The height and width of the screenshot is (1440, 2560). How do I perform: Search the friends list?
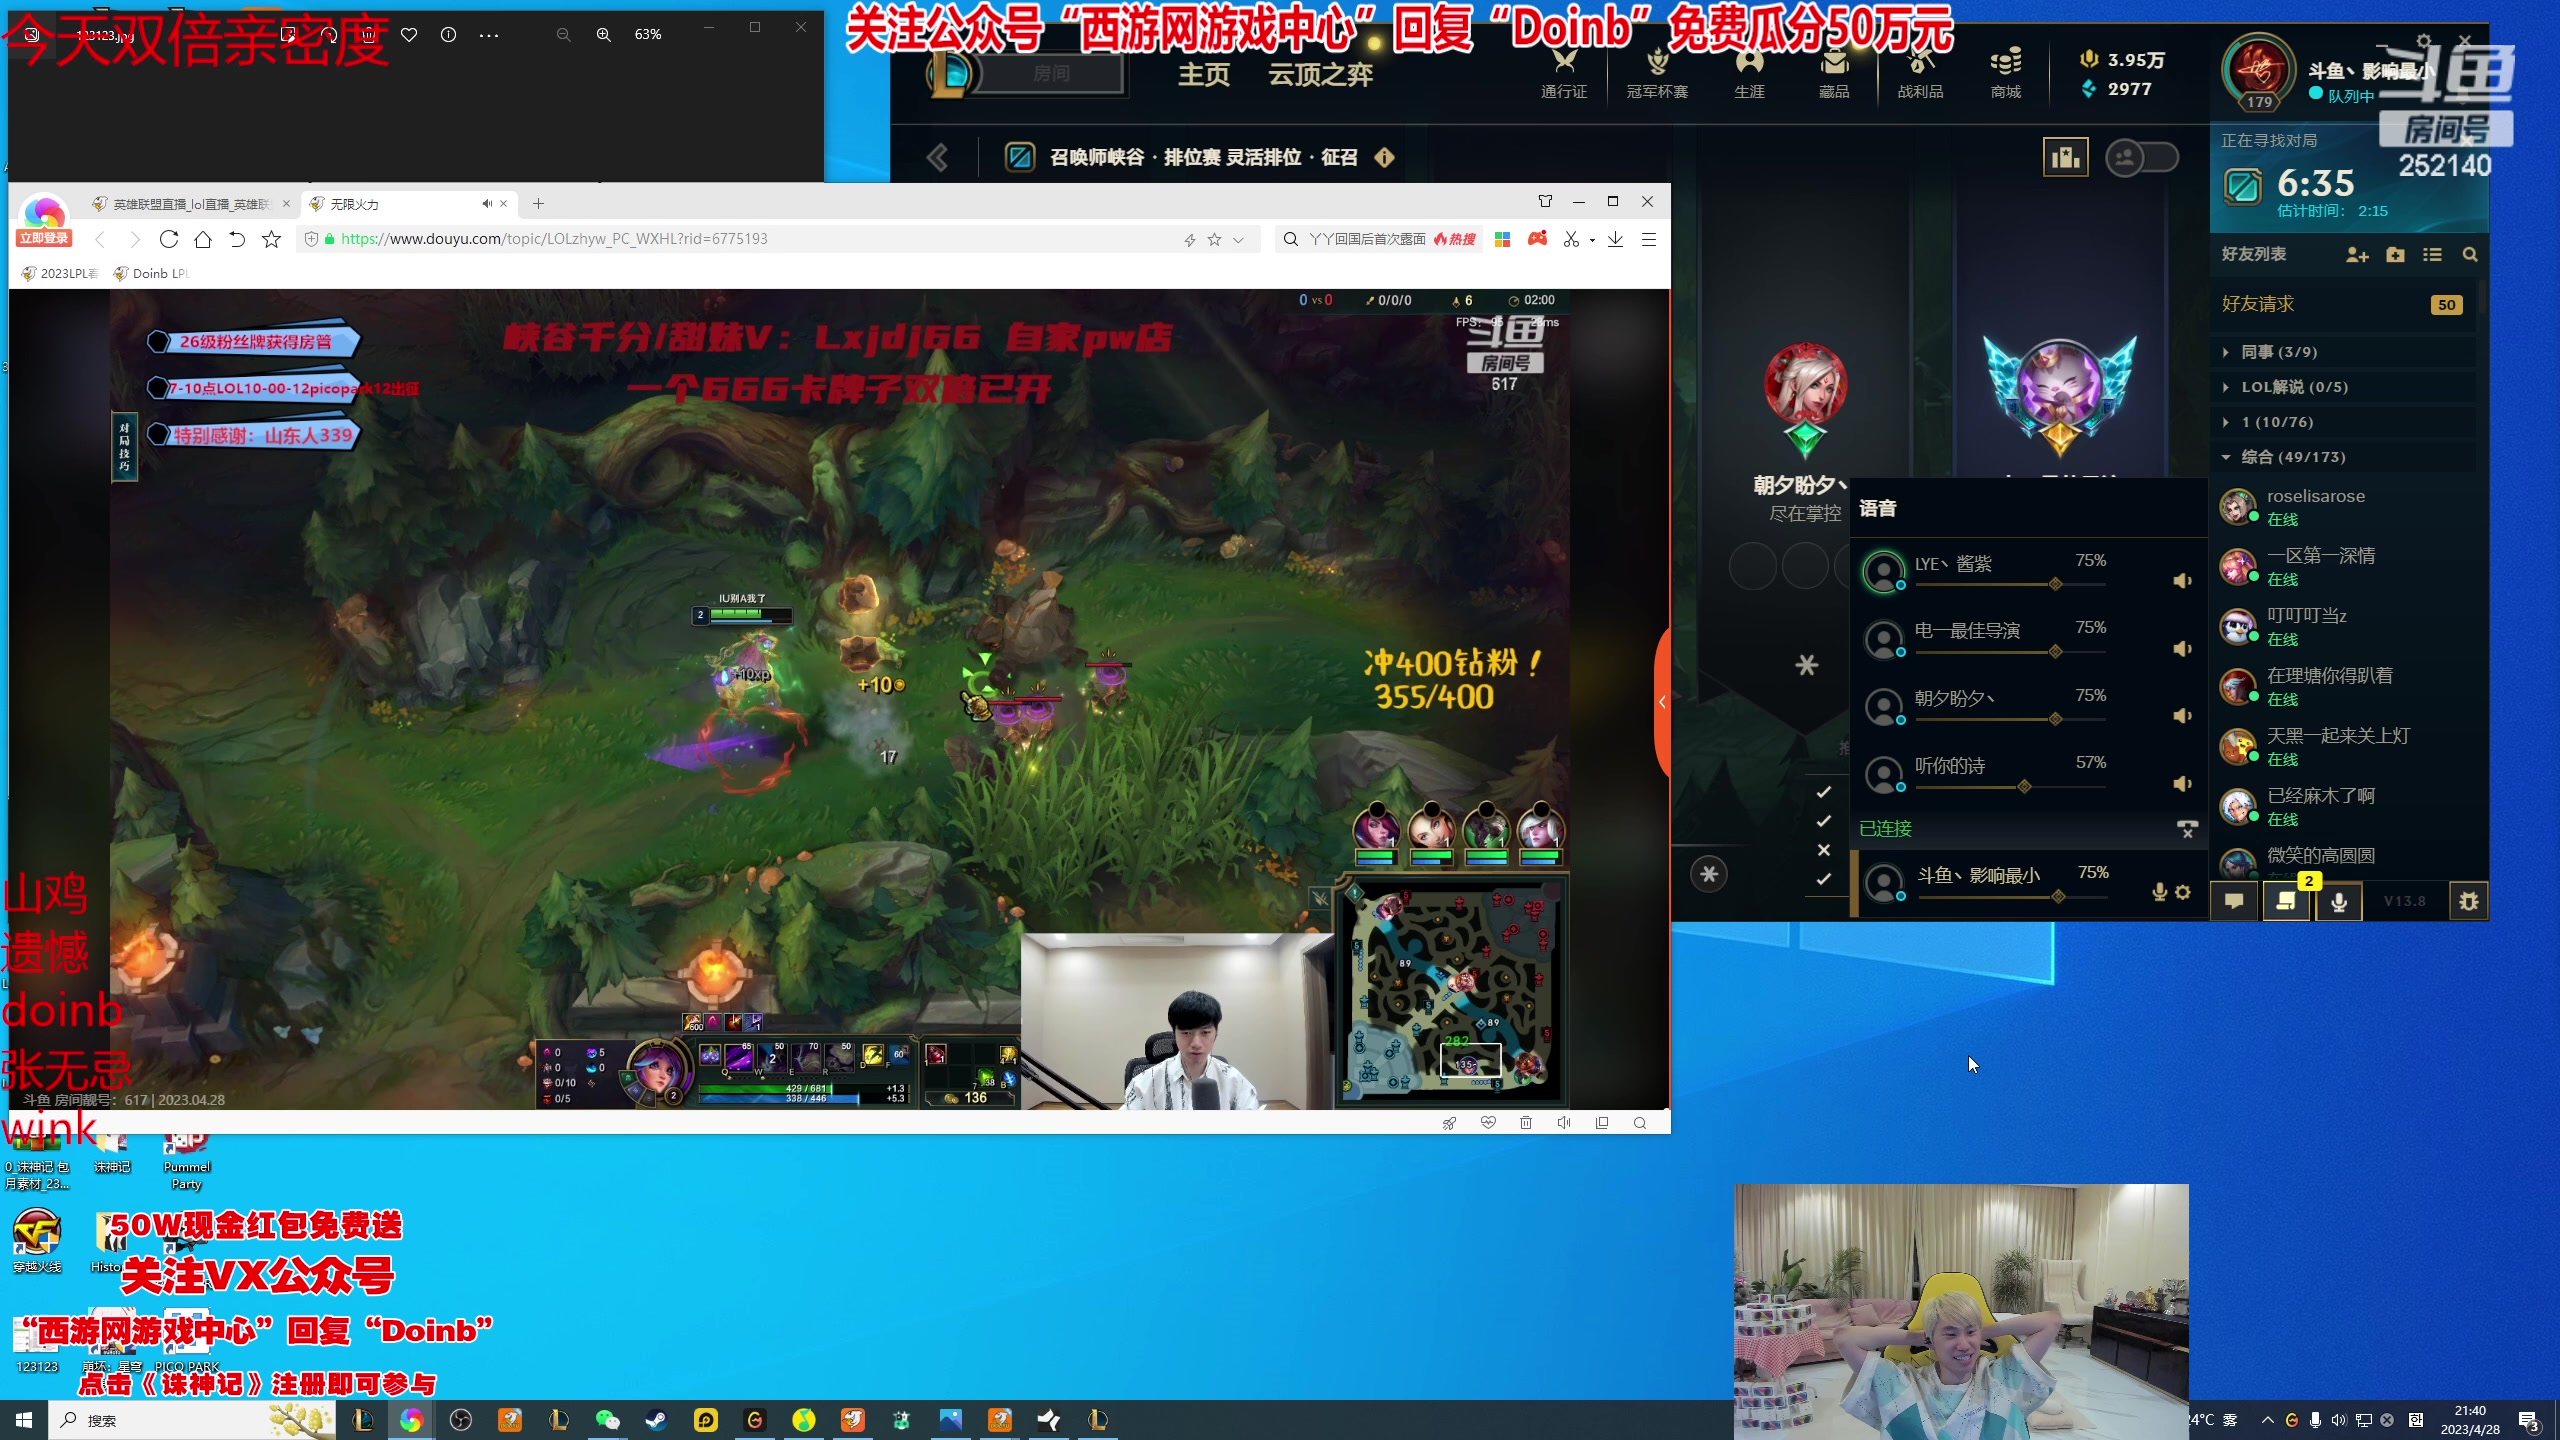coord(2470,255)
